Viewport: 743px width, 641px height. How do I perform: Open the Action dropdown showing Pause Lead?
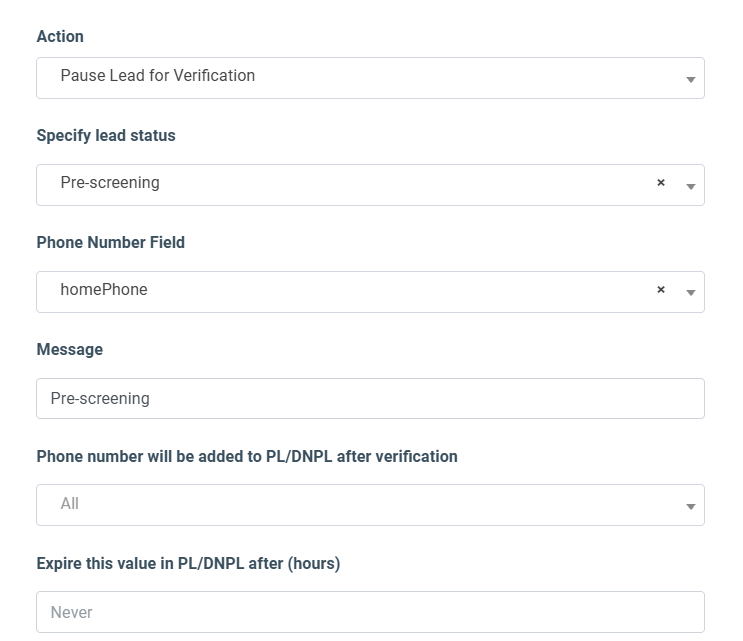pyautogui.click(x=370, y=78)
